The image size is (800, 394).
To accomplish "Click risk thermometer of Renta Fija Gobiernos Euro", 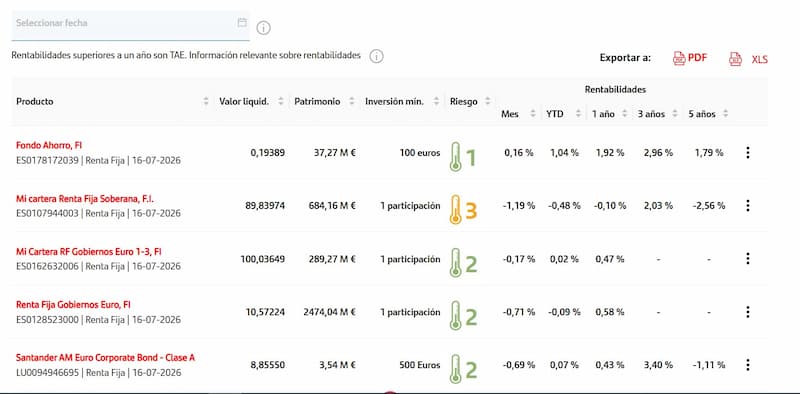I will 463,316.
